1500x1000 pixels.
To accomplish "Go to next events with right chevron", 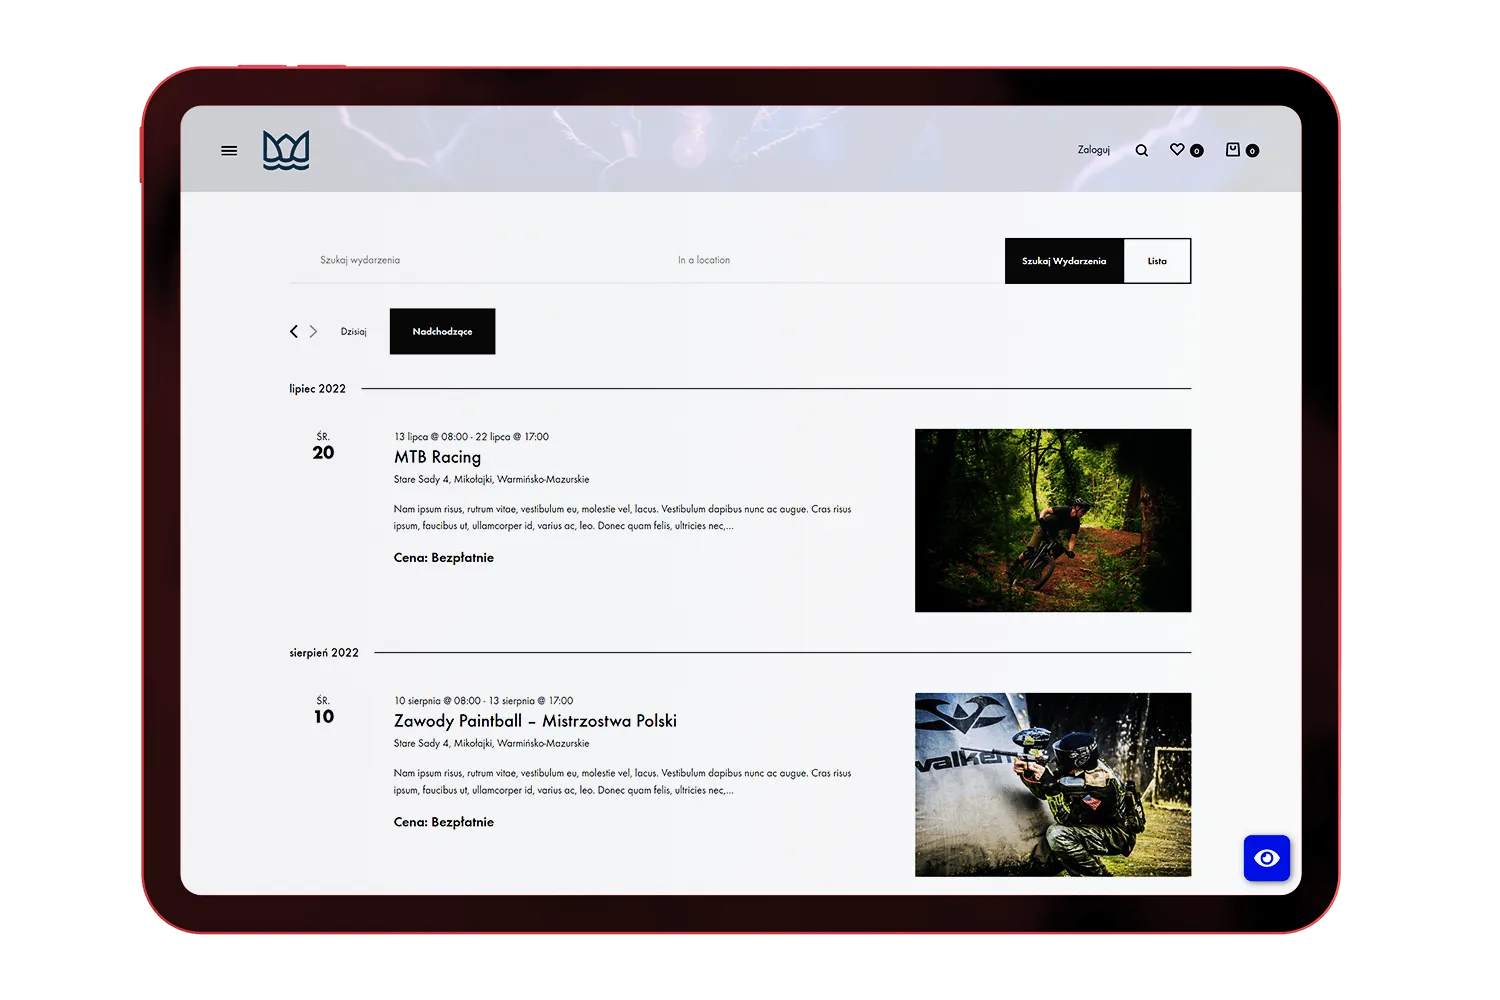I will [313, 331].
